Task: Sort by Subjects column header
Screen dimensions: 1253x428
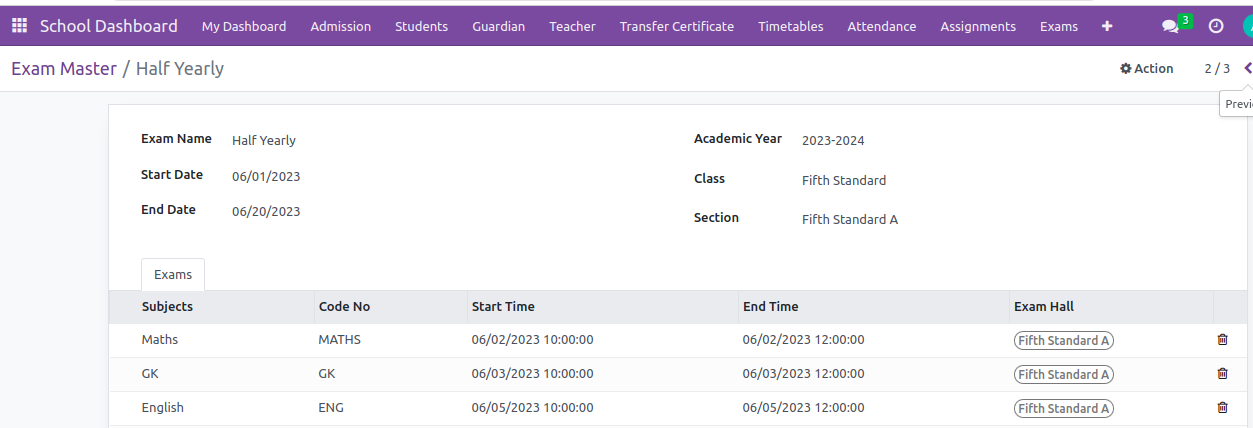Action: [167, 307]
